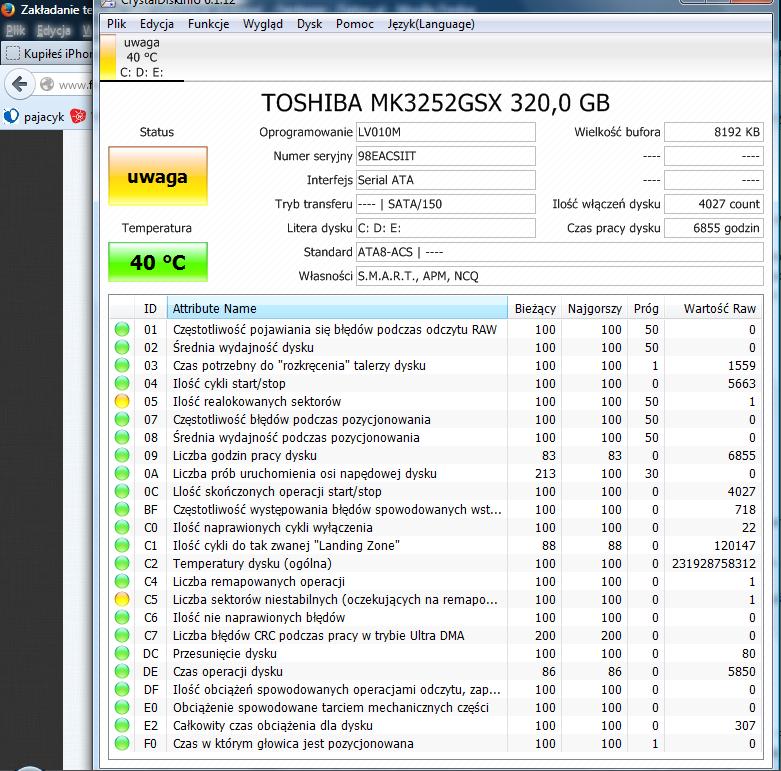Click the green status icon of row 03
The image size is (781, 771).
[x=122, y=365]
